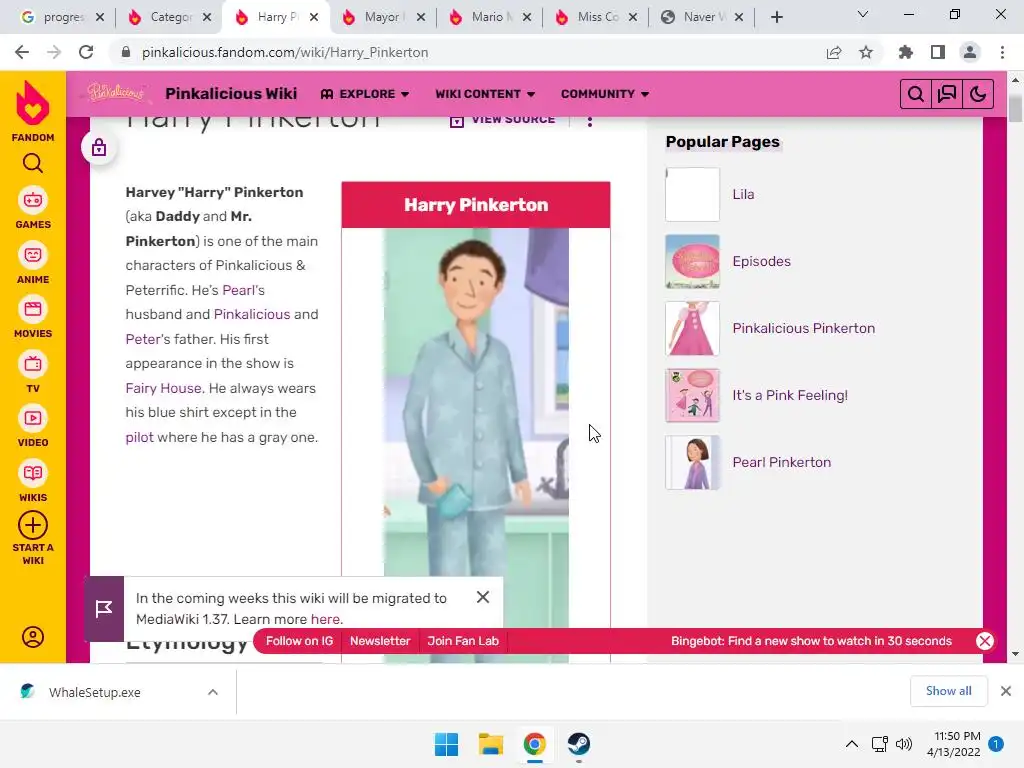The height and width of the screenshot is (768, 1024).
Task: Open the TV section icon
Action: pos(33,364)
